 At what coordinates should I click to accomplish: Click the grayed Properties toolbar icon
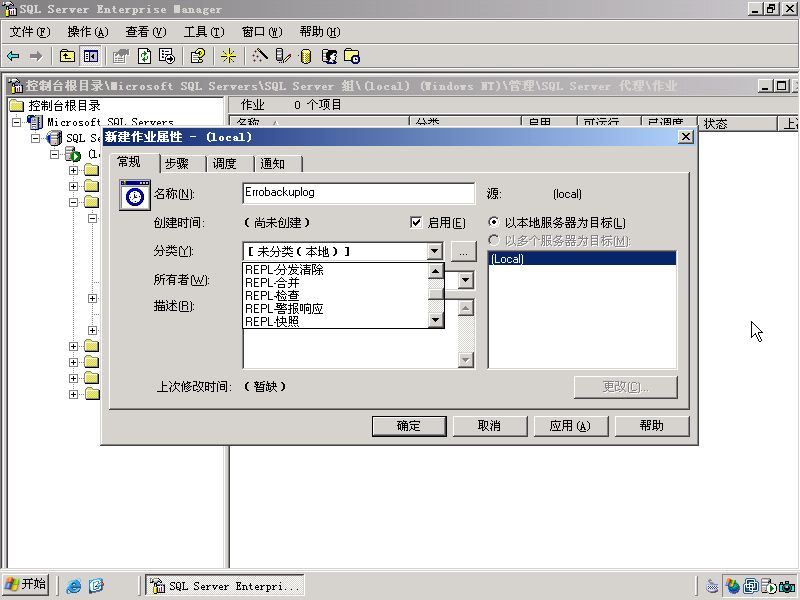click(121, 56)
